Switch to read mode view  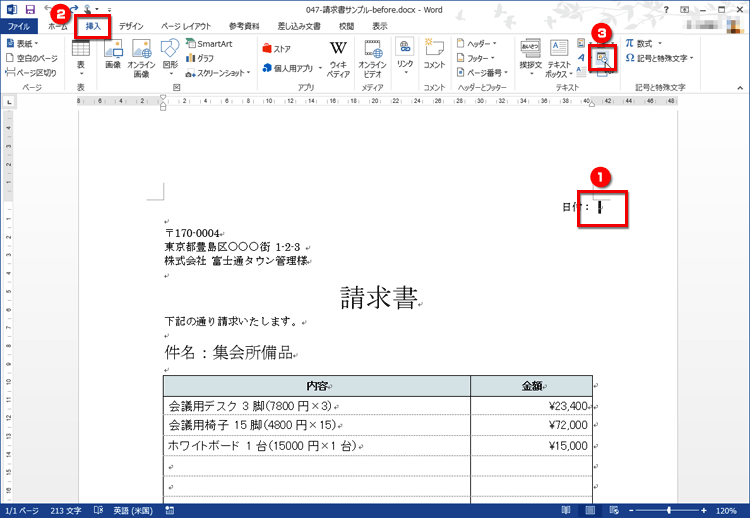(566, 511)
